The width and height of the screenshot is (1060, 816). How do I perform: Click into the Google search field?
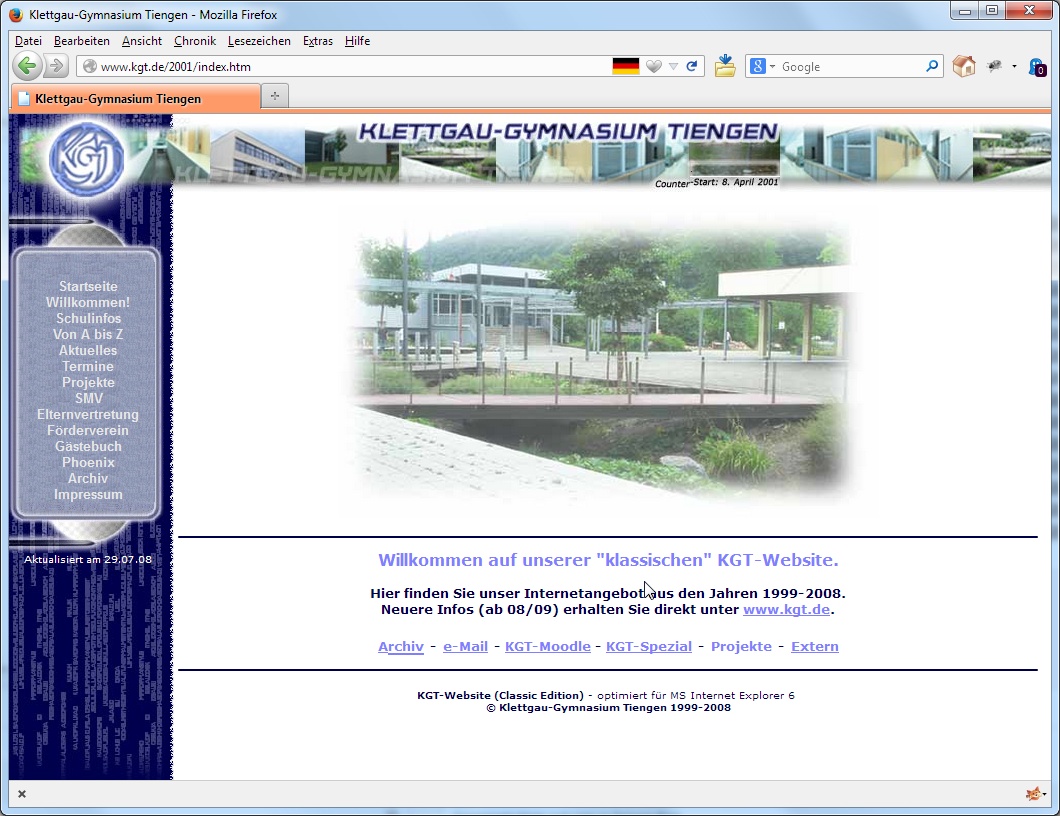(850, 66)
